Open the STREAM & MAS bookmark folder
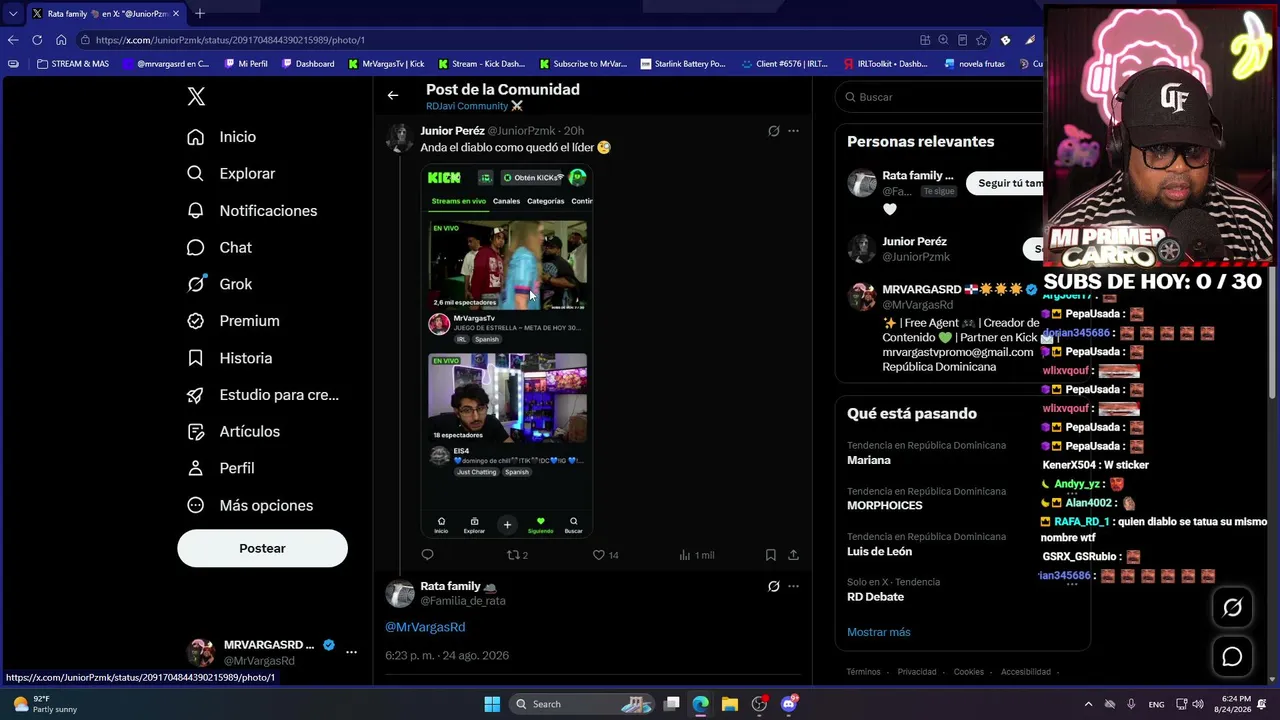 click(x=72, y=64)
